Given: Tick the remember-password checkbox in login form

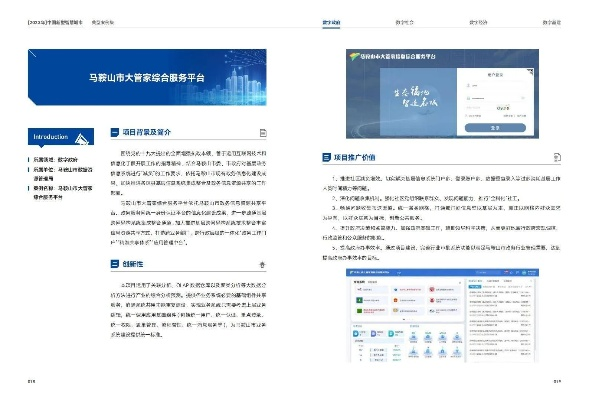Looking at the screenshot, I should [467, 116].
